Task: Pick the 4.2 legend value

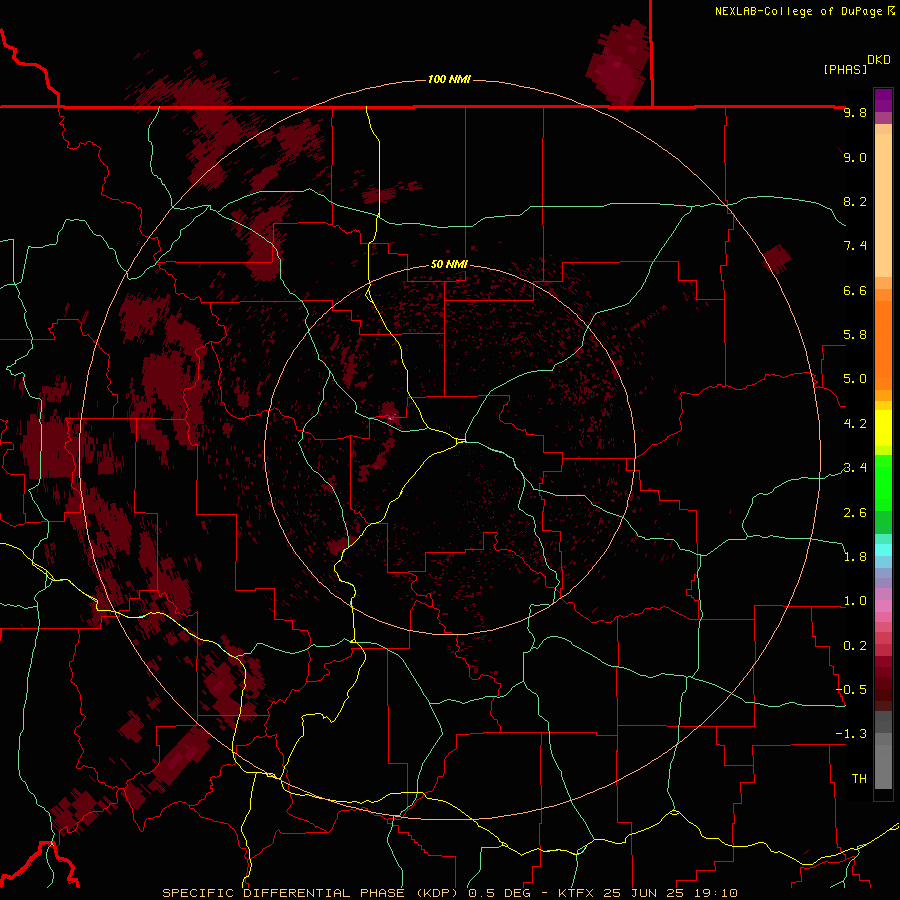Action: pos(855,424)
